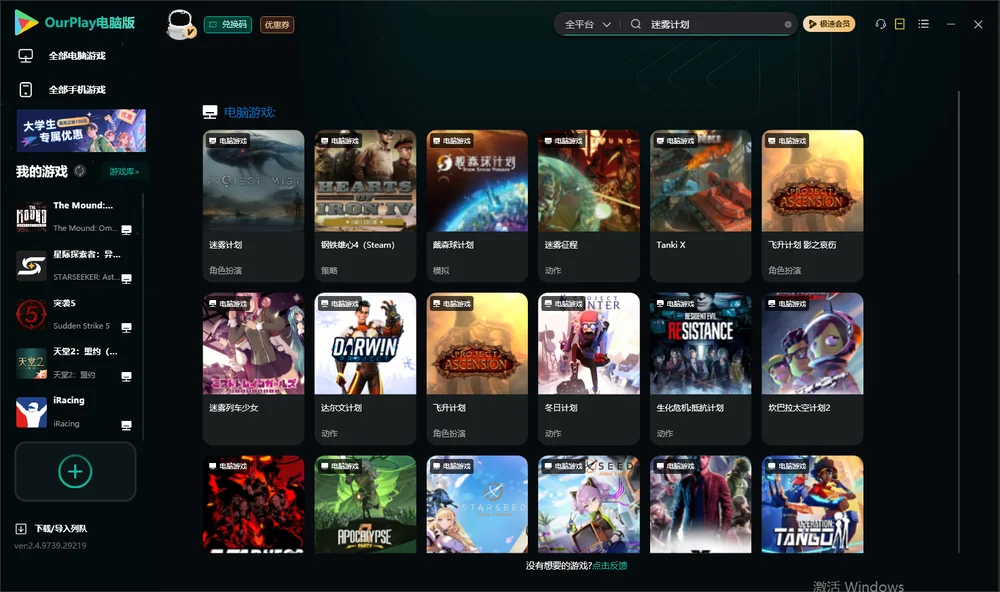Clear the search text with the X icon
The image size is (1000, 592).
(788, 25)
